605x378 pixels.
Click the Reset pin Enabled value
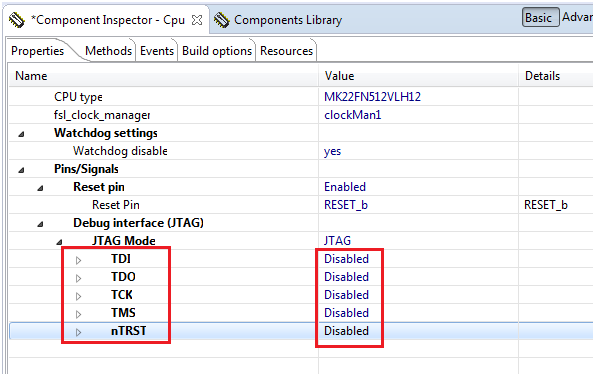pyautogui.click(x=345, y=187)
